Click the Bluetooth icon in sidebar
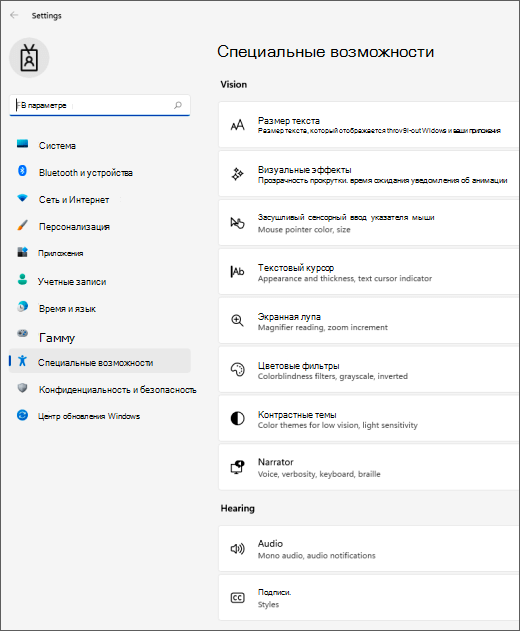This screenshot has height=631, width=520. 23,171
